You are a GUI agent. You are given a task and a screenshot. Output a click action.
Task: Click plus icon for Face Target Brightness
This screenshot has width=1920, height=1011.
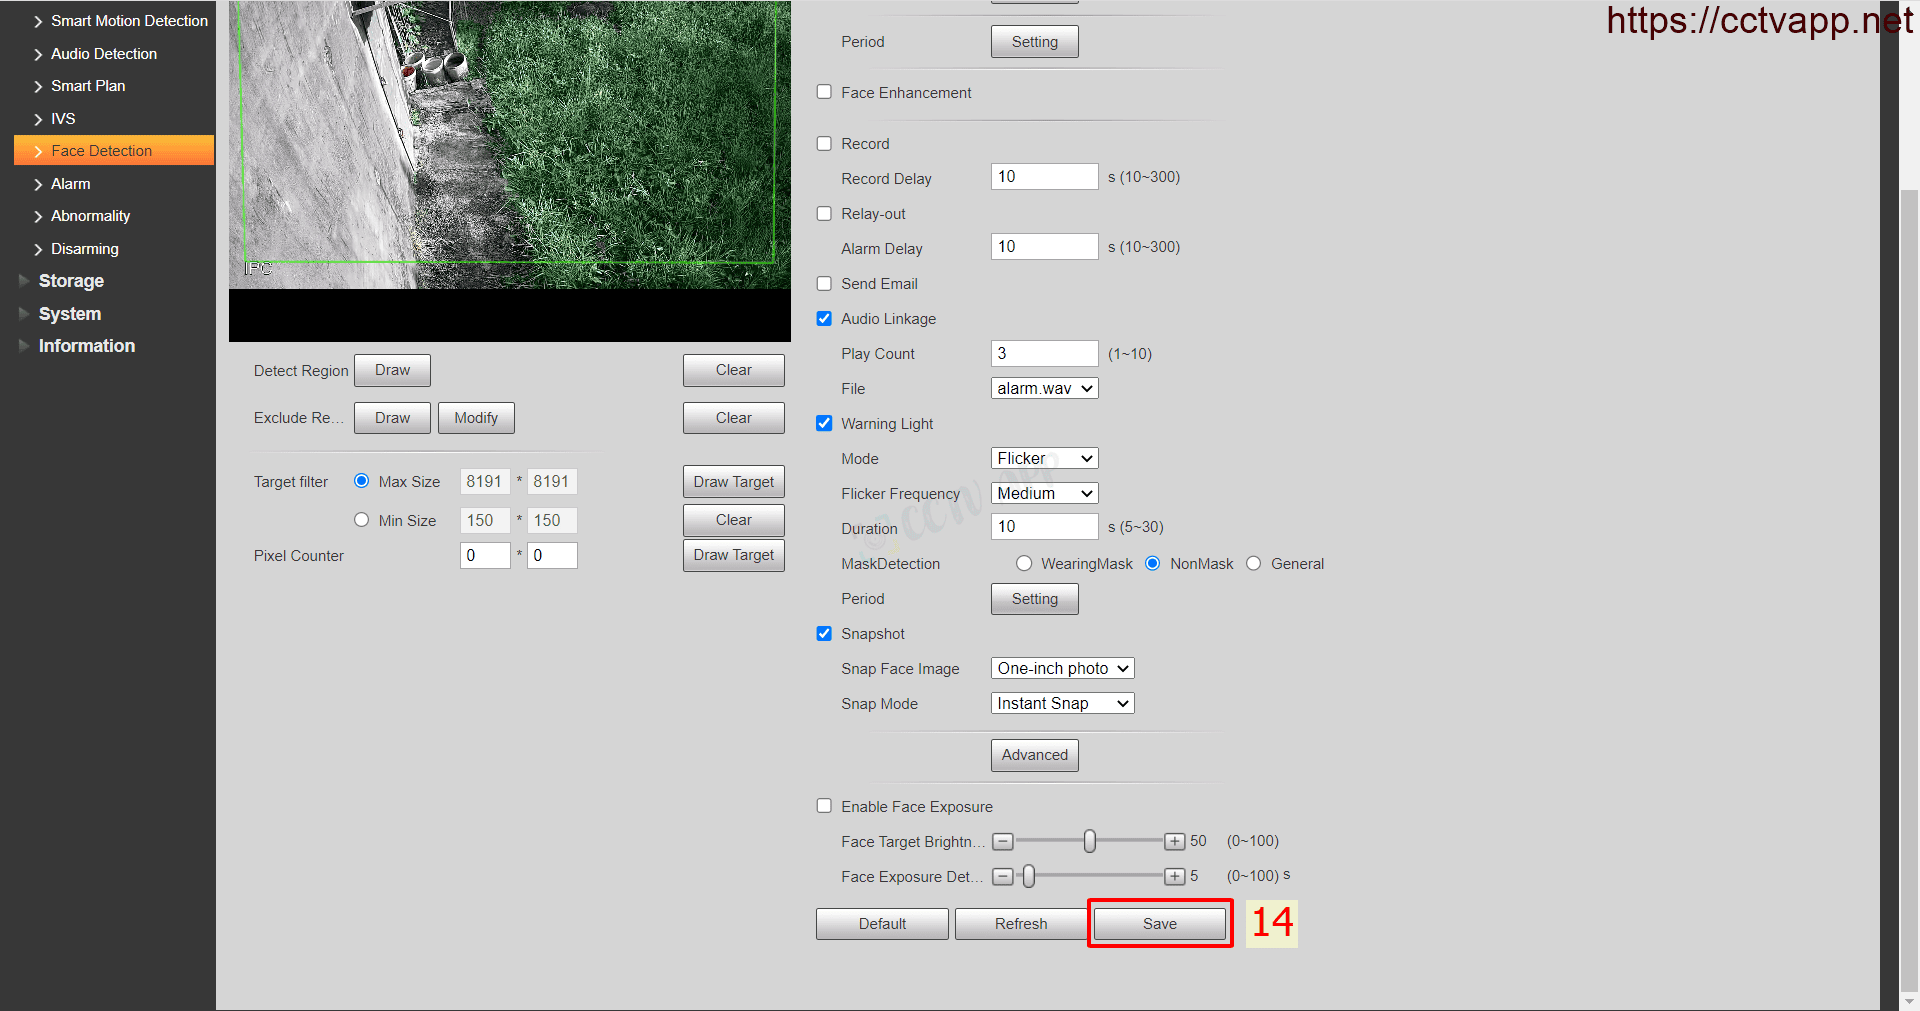coord(1175,842)
